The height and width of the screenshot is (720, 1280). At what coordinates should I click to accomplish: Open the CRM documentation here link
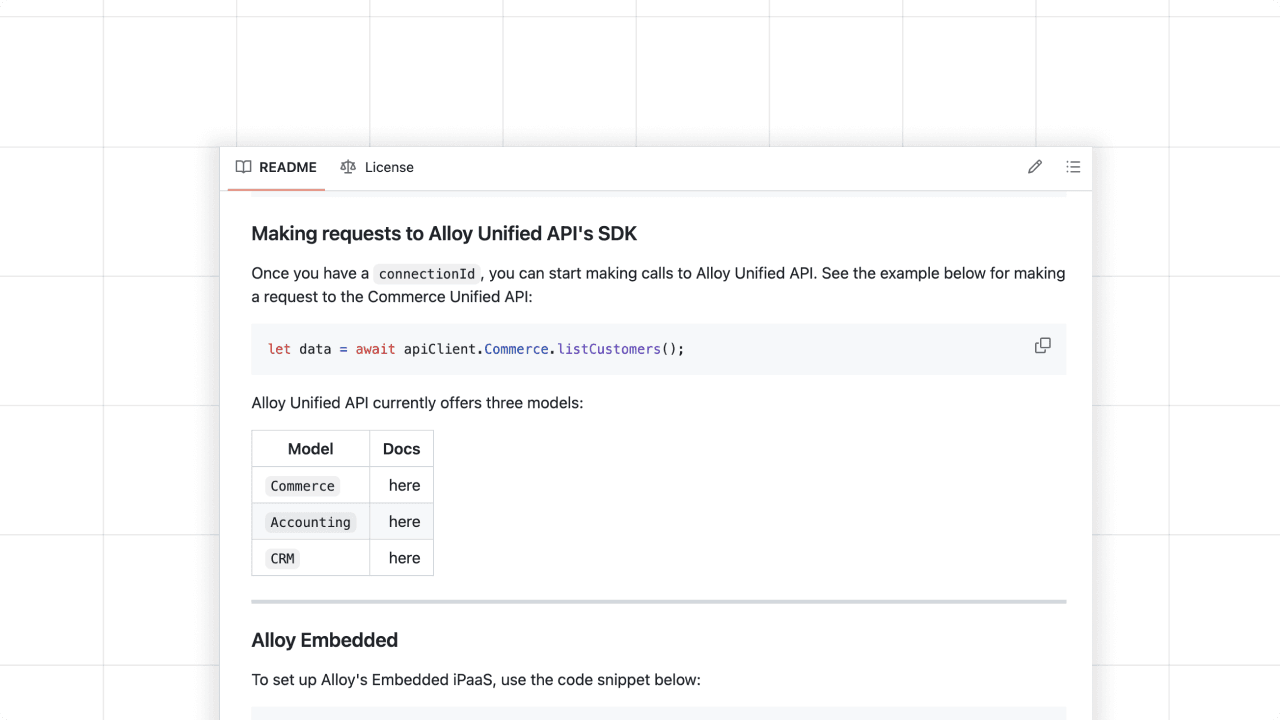point(404,557)
